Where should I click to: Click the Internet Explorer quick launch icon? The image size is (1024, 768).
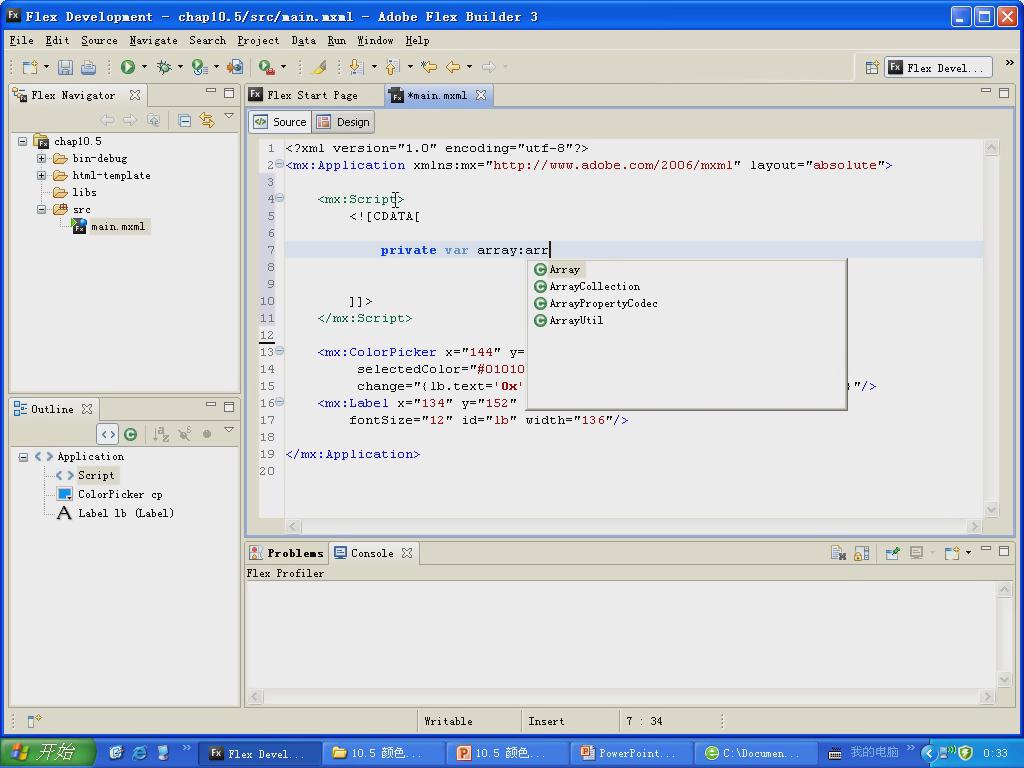139,753
